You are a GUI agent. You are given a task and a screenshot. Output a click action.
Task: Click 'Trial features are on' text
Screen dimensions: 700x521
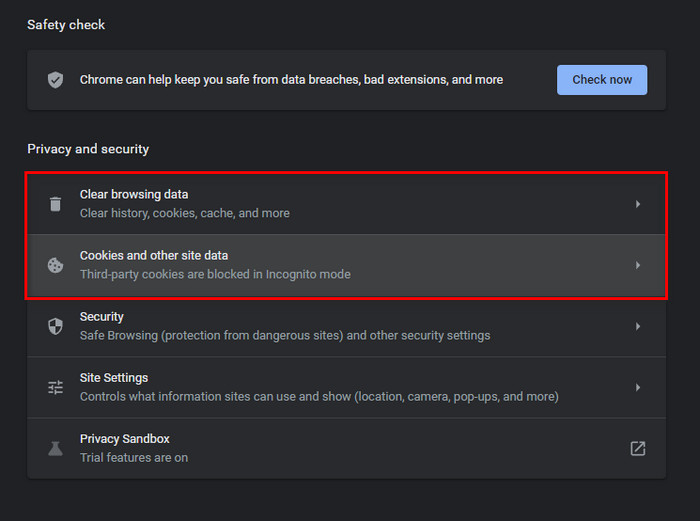click(x=134, y=458)
